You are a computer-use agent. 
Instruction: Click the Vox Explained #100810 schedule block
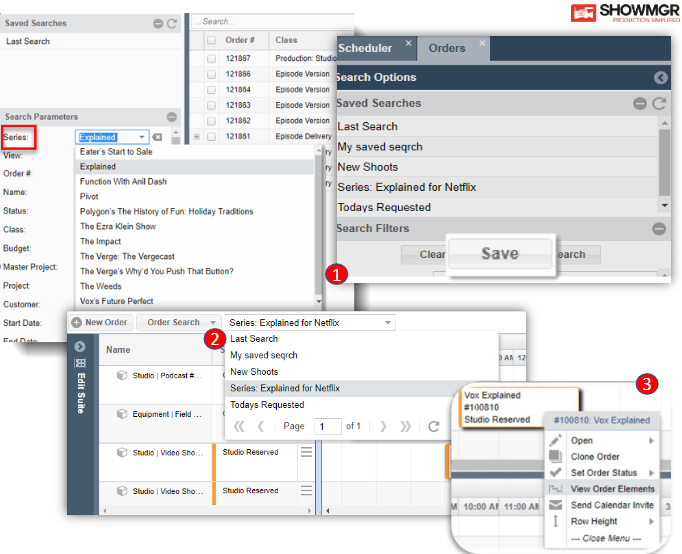[x=519, y=407]
